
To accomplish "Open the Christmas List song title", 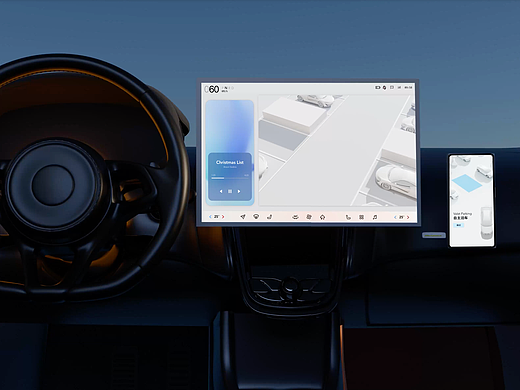I will pos(230,162).
